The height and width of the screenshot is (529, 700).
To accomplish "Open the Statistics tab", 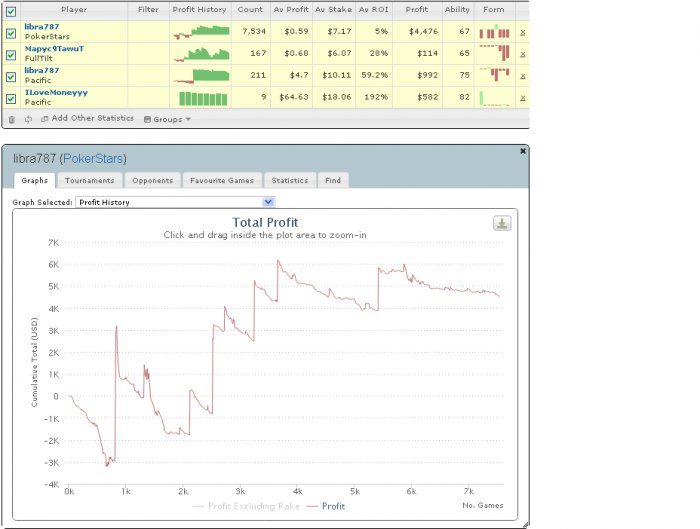I will click(x=290, y=180).
